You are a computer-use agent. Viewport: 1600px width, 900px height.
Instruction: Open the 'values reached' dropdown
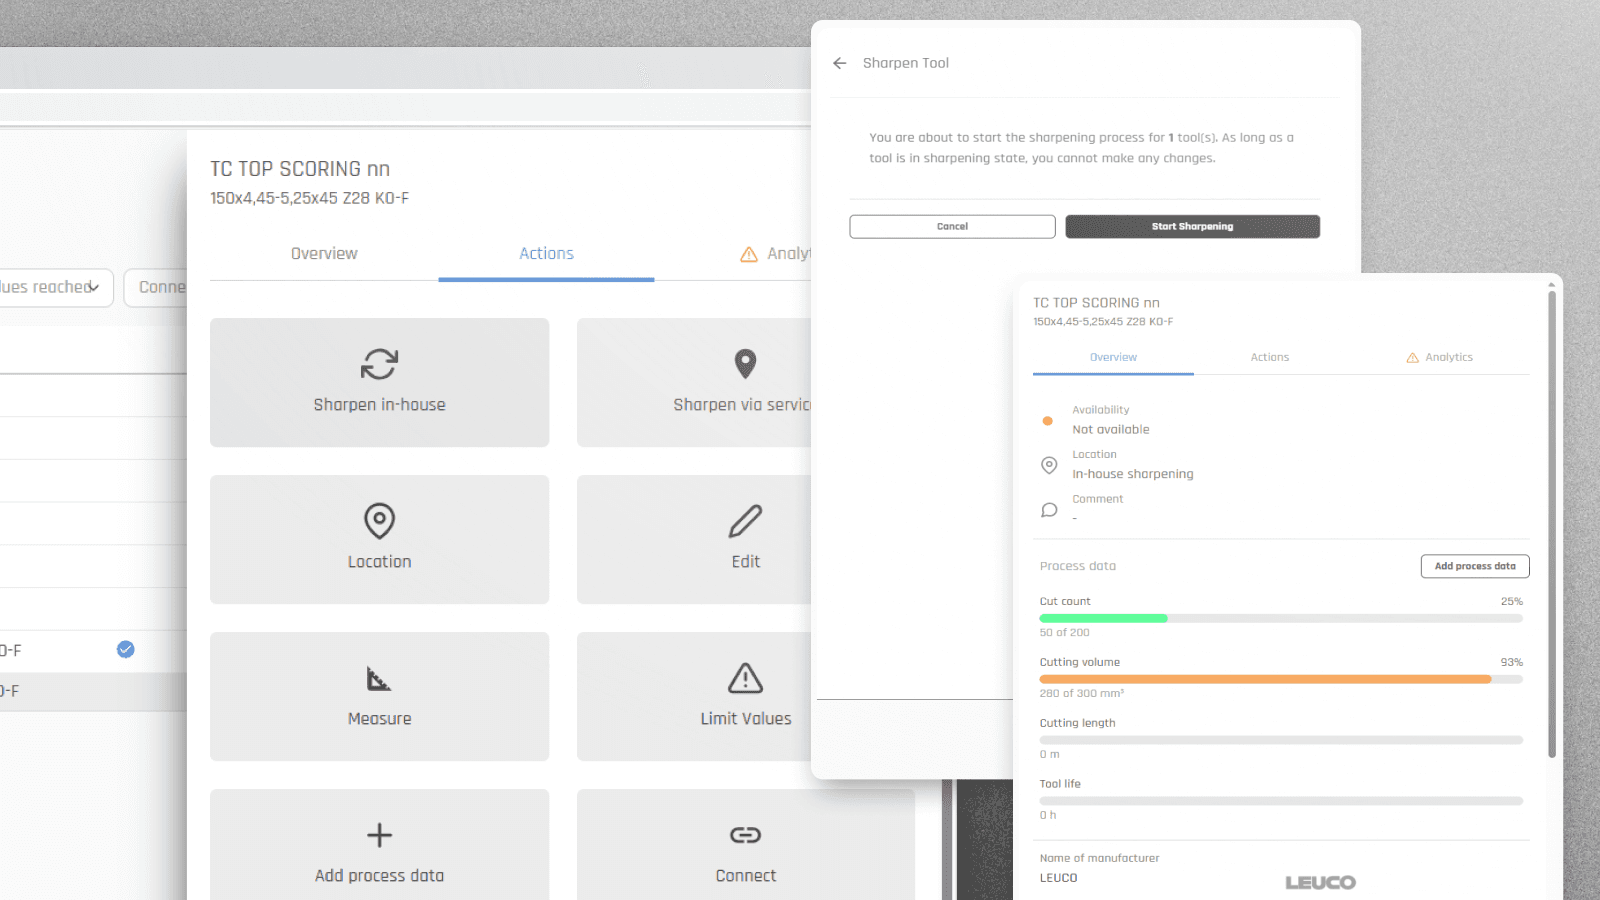coord(54,288)
